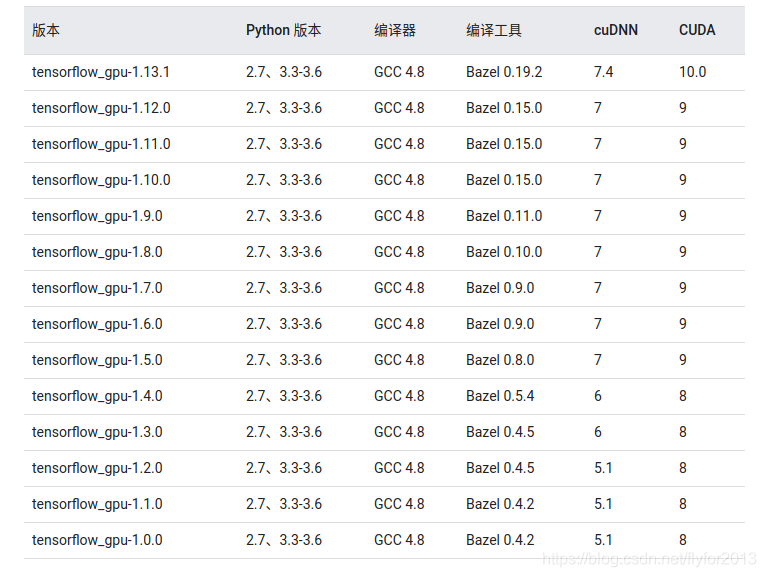Click the Bazel 0.10.0 cell
This screenshot has height=577, width=766.
(x=504, y=252)
